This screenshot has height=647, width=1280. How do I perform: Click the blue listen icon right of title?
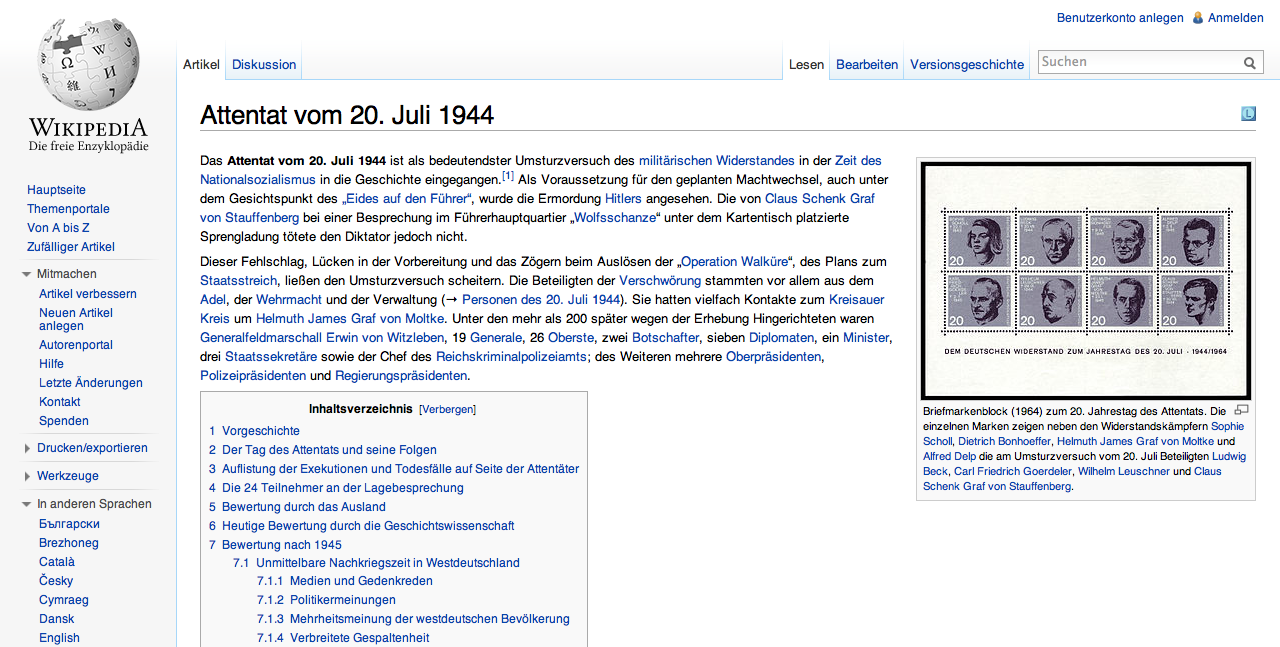pyautogui.click(x=1248, y=114)
